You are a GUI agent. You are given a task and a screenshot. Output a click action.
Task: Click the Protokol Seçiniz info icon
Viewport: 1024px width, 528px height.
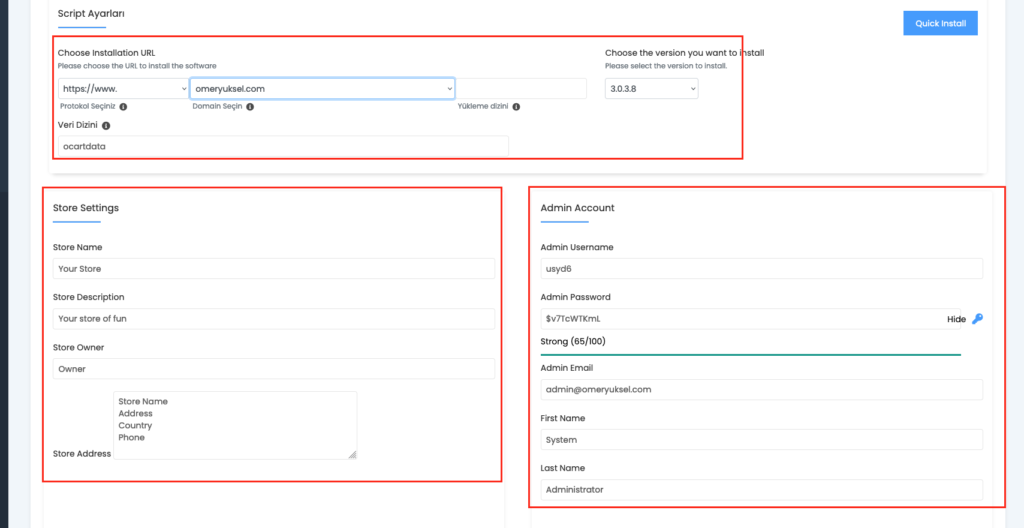coord(123,107)
